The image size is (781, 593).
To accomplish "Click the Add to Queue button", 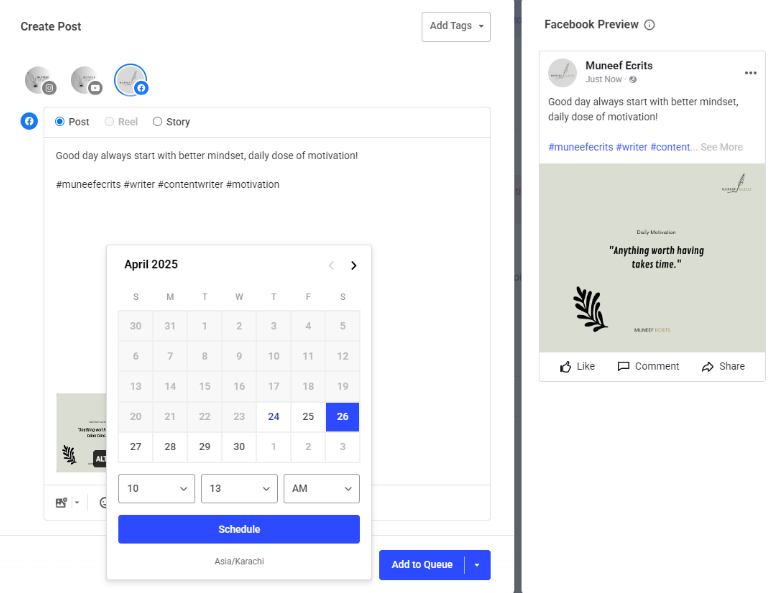I will click(422, 565).
